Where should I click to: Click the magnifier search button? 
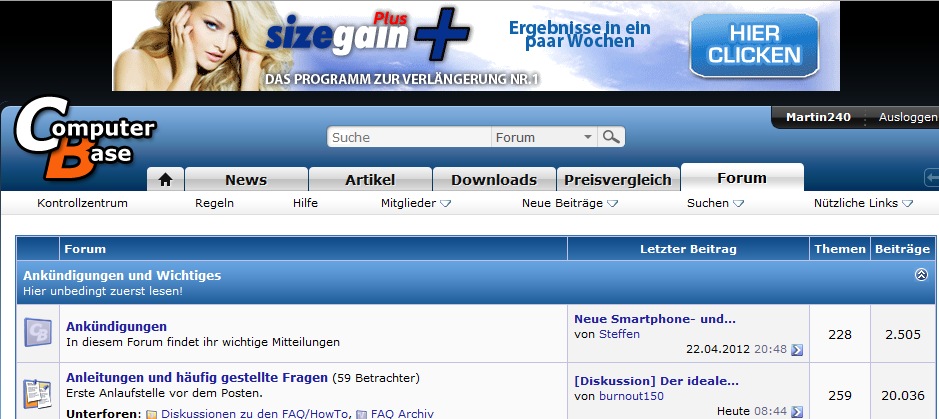pos(611,137)
